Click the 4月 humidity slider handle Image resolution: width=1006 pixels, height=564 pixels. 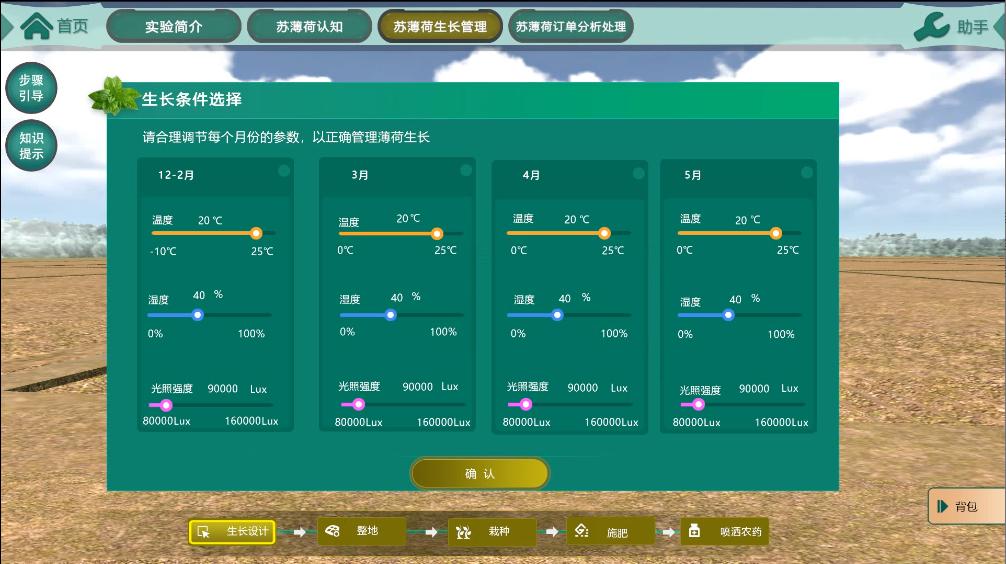click(557, 315)
